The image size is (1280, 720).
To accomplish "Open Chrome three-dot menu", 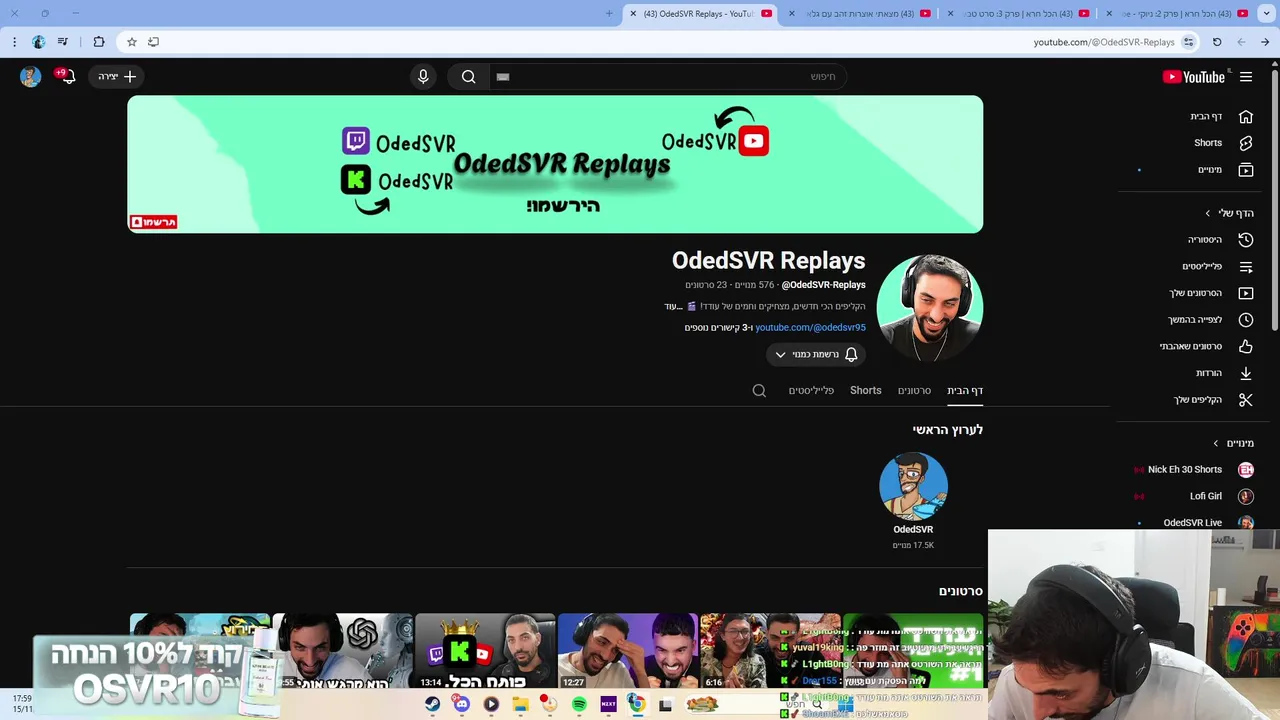I will [14, 42].
